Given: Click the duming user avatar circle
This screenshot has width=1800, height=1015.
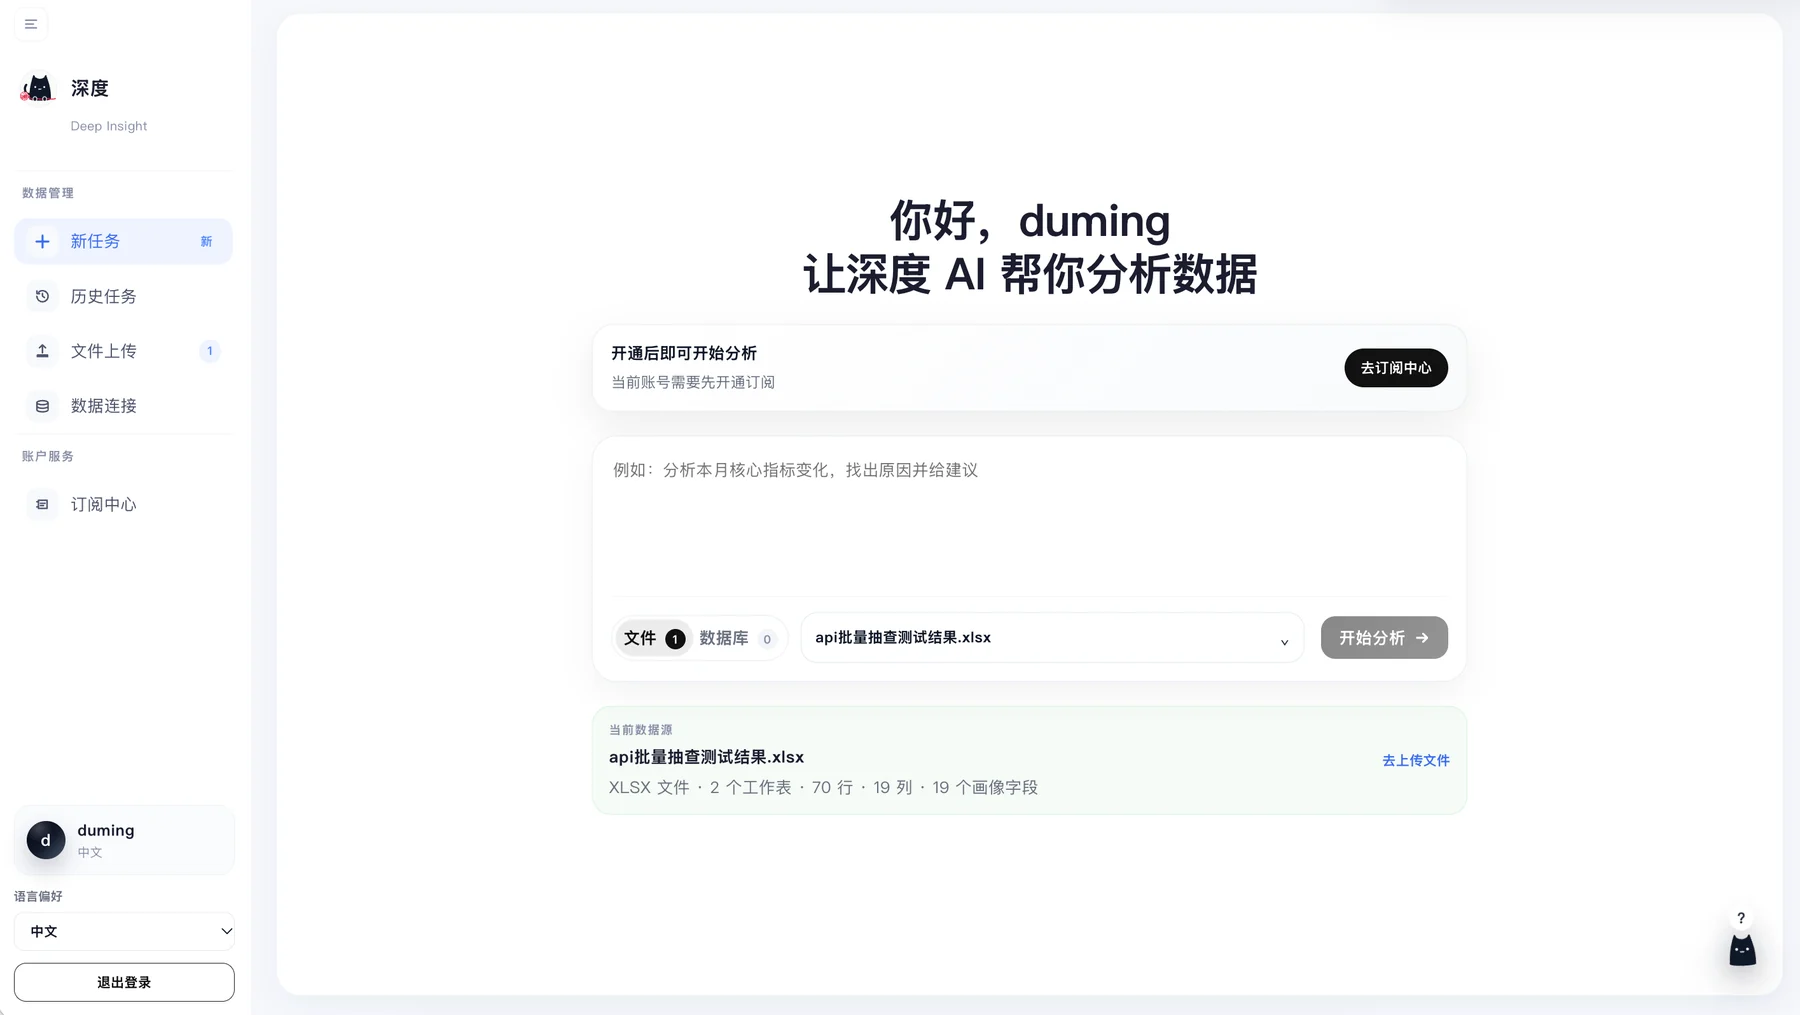Looking at the screenshot, I should (x=46, y=840).
